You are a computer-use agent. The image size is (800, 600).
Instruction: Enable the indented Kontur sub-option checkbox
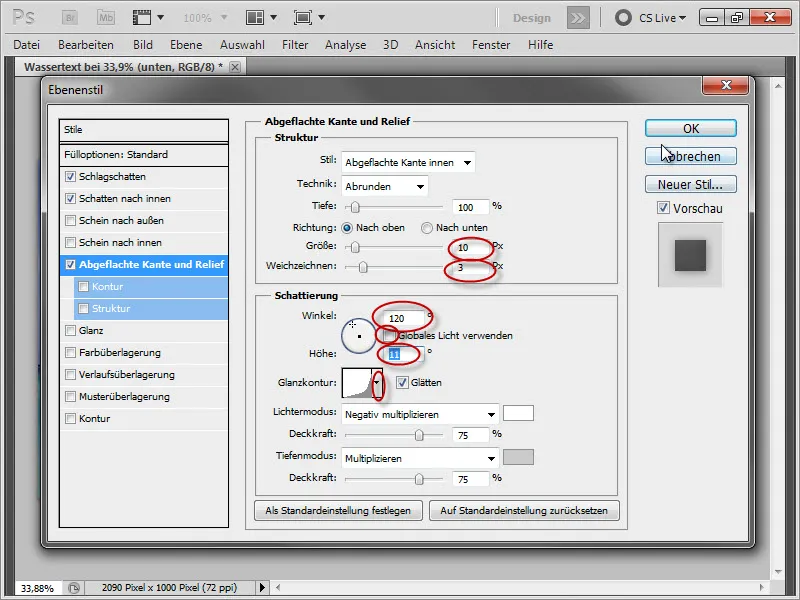pyautogui.click(x=84, y=286)
